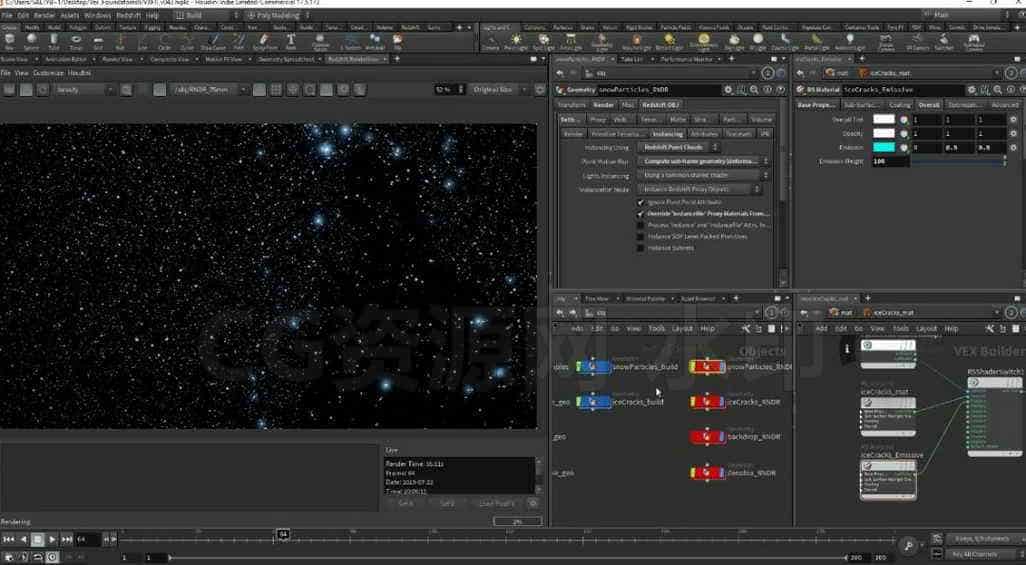Image resolution: width=1026 pixels, height=565 pixels.
Task: Select the iceCracks_mat material node
Action: [x=888, y=416]
